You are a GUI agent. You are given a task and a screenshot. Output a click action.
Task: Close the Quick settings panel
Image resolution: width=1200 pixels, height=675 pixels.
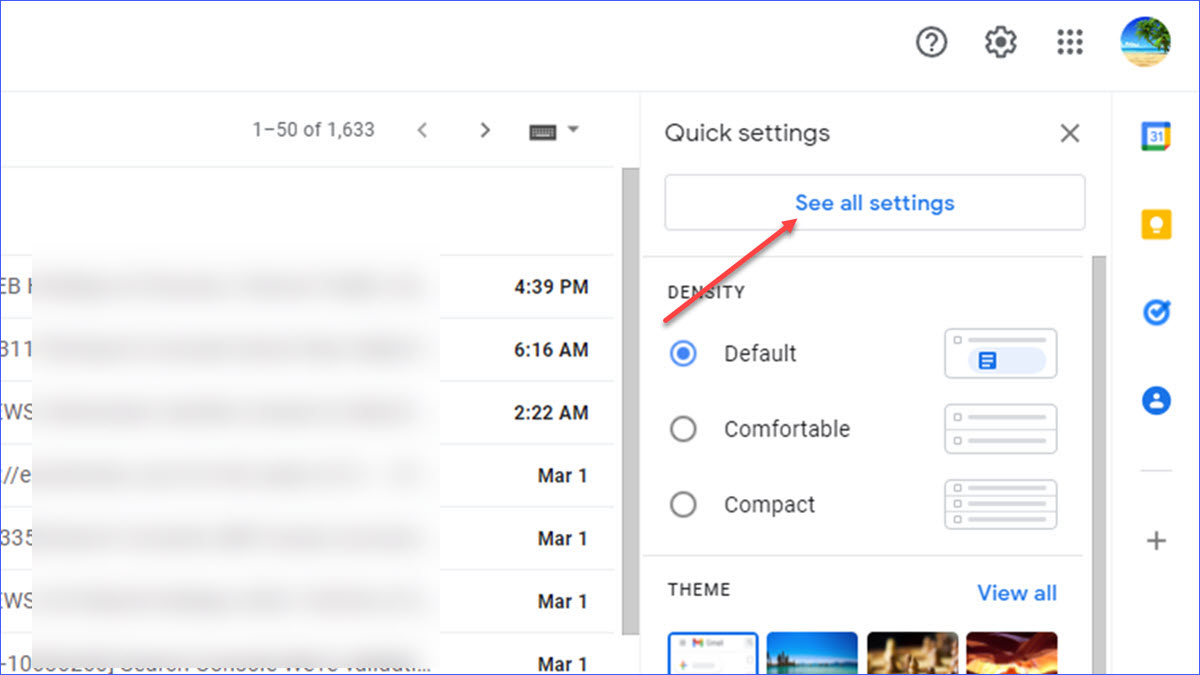click(1070, 133)
